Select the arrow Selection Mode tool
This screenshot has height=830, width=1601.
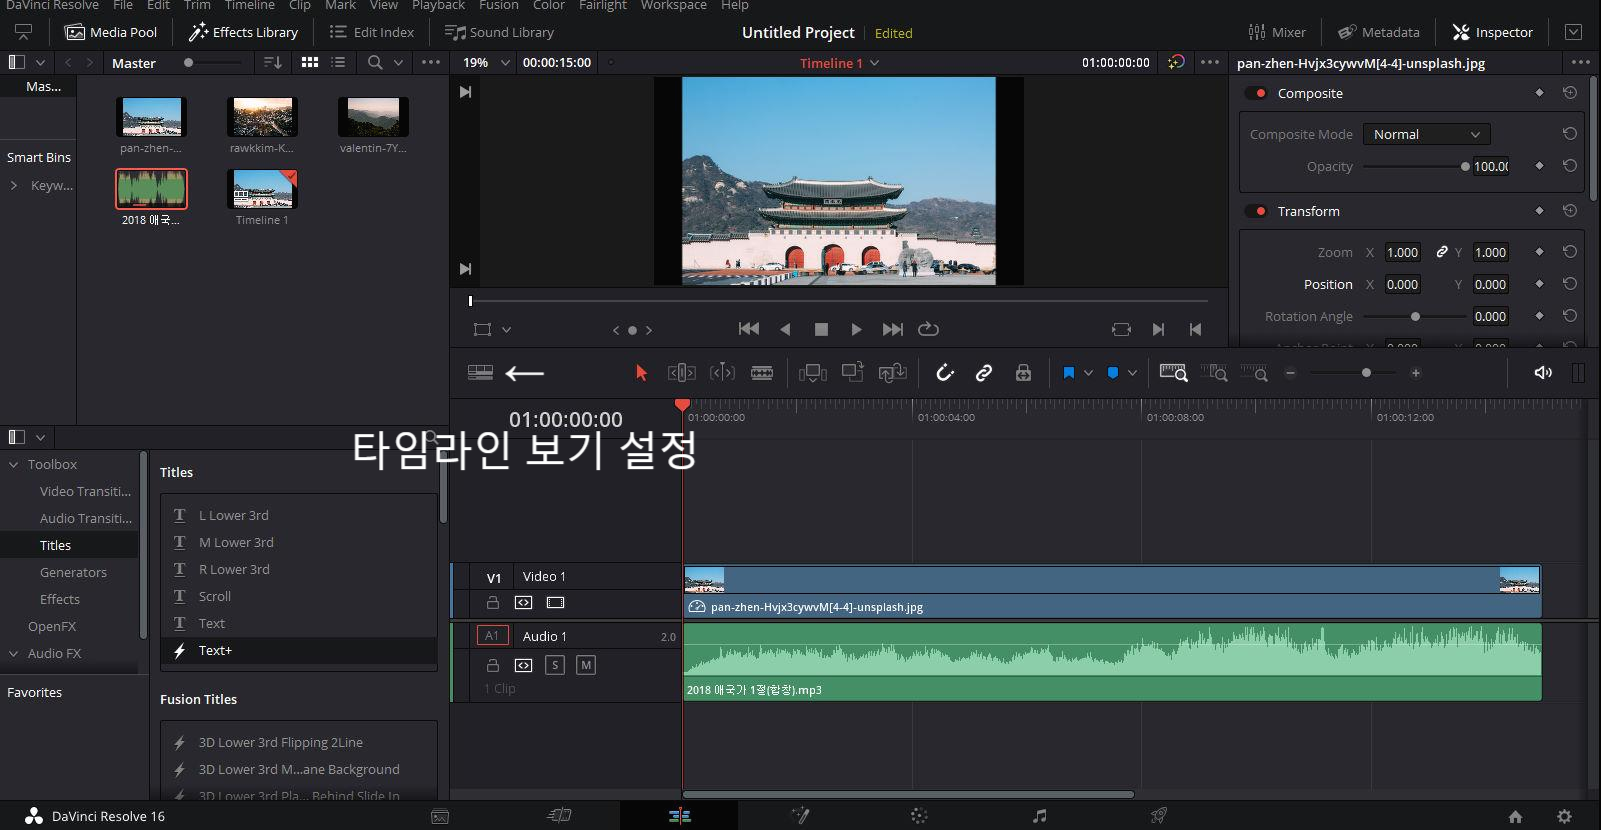click(641, 373)
